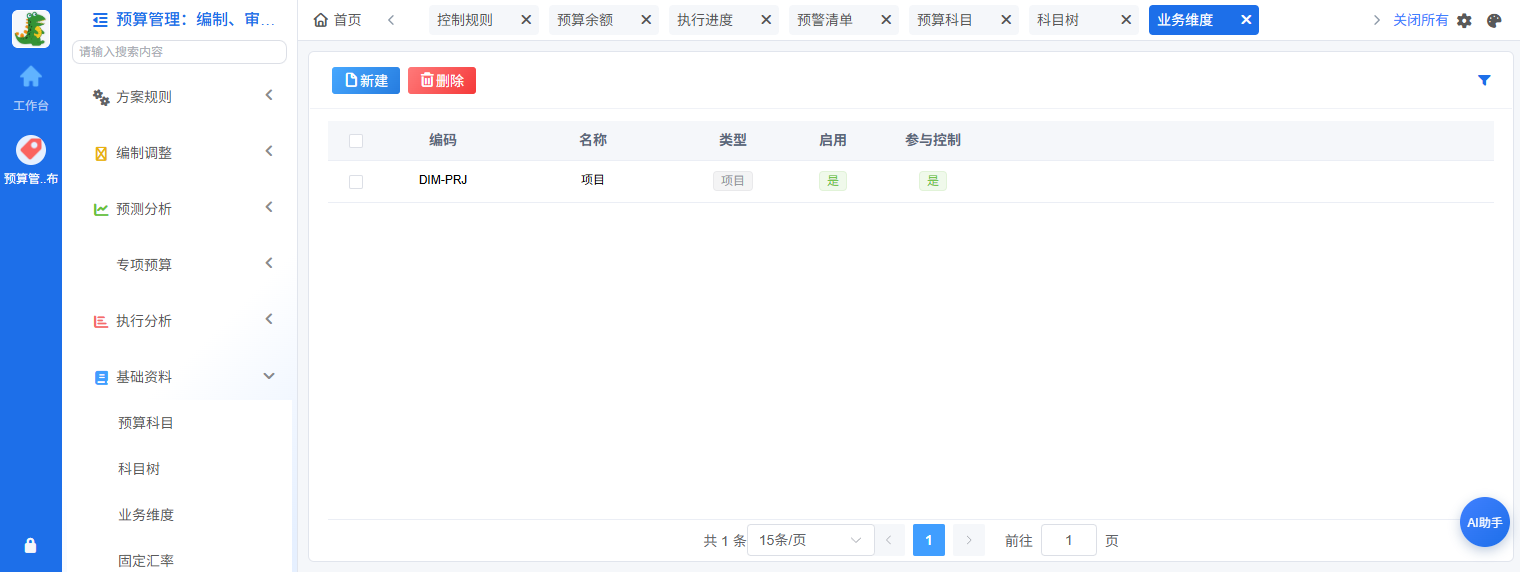
Task: Focus the sidebar search box
Action: [180, 52]
